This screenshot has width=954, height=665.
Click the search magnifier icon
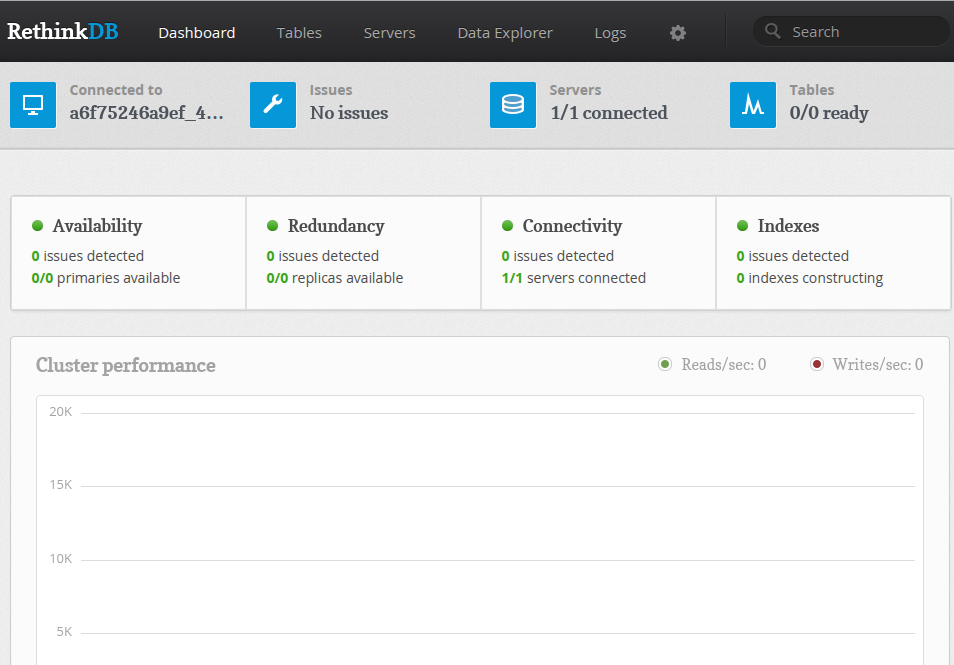(x=772, y=31)
